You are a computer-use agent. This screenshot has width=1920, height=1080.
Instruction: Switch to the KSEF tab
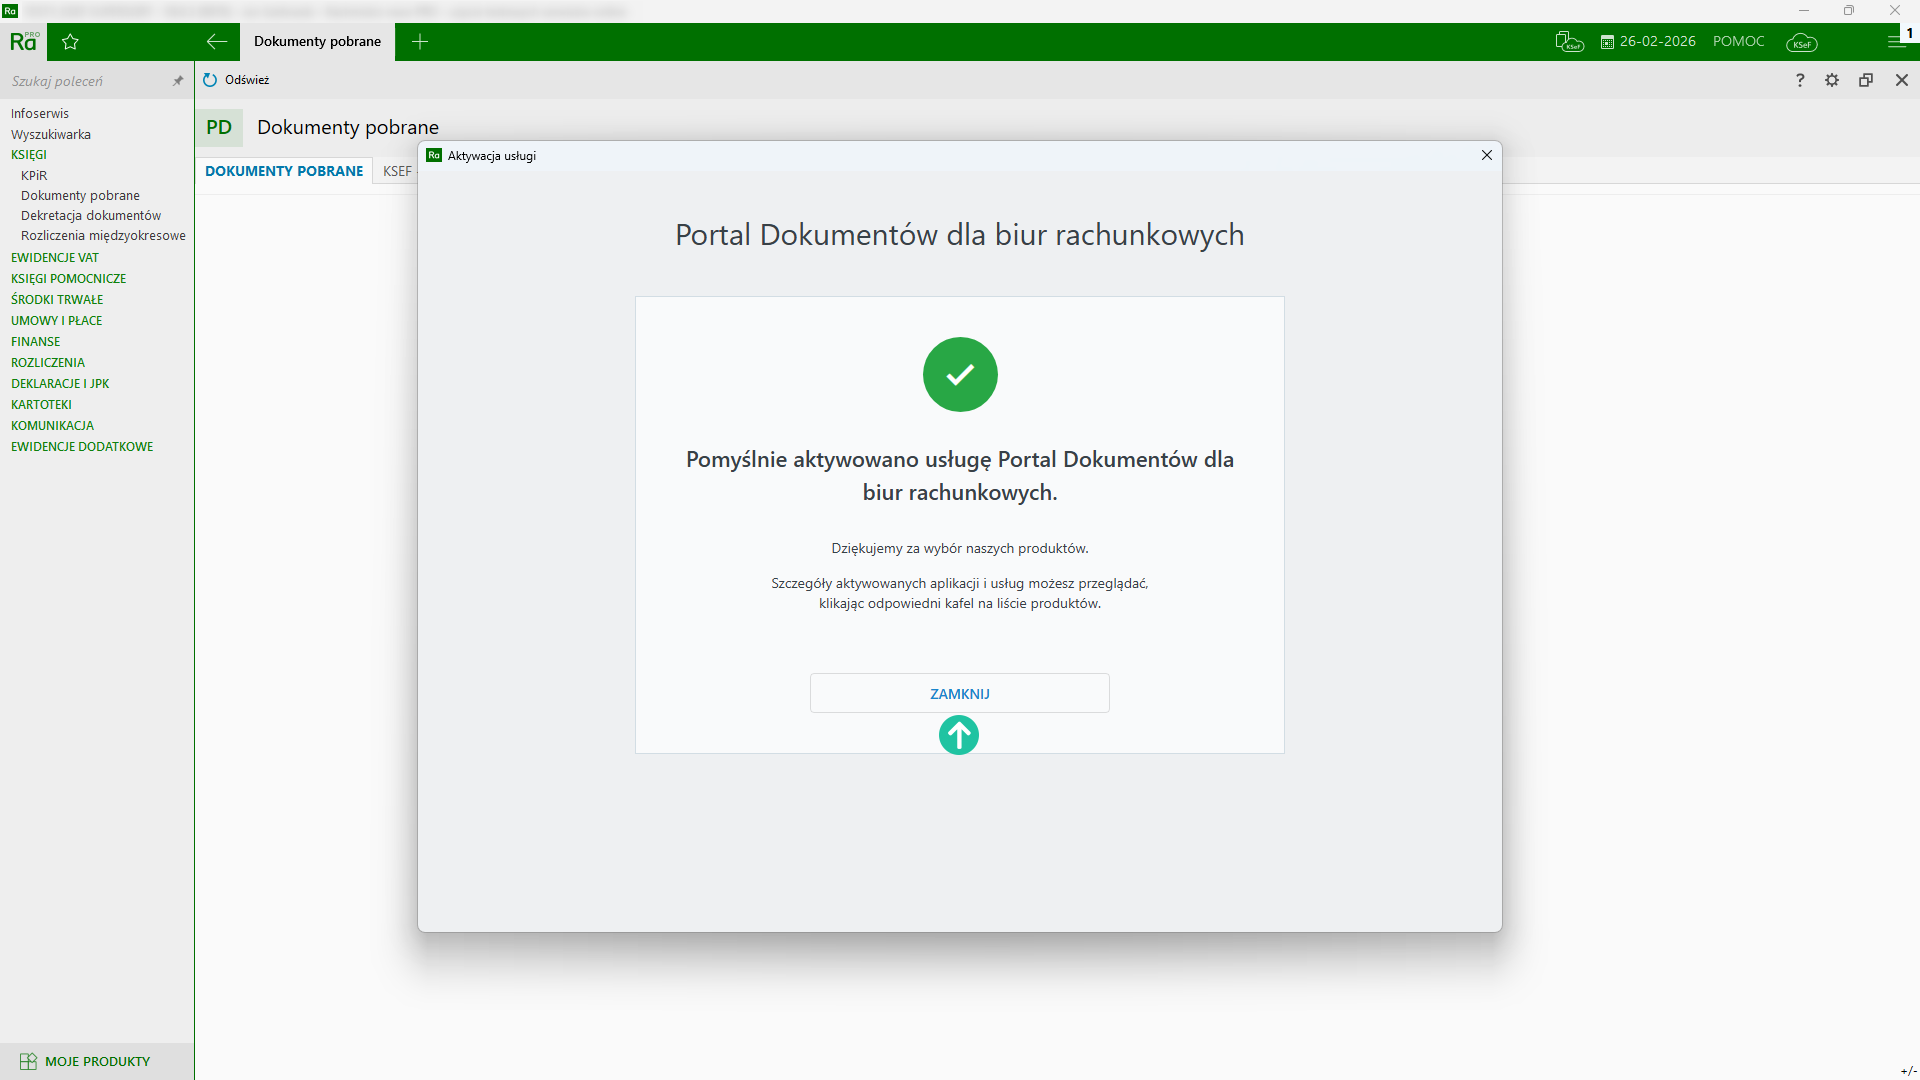(x=397, y=171)
